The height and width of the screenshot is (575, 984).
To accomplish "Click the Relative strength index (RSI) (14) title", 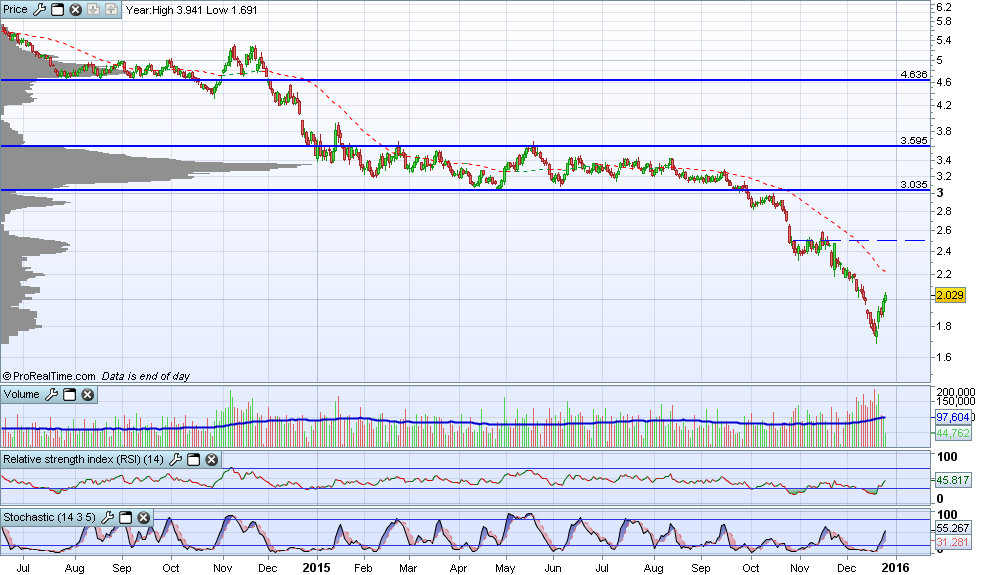I will (x=83, y=459).
